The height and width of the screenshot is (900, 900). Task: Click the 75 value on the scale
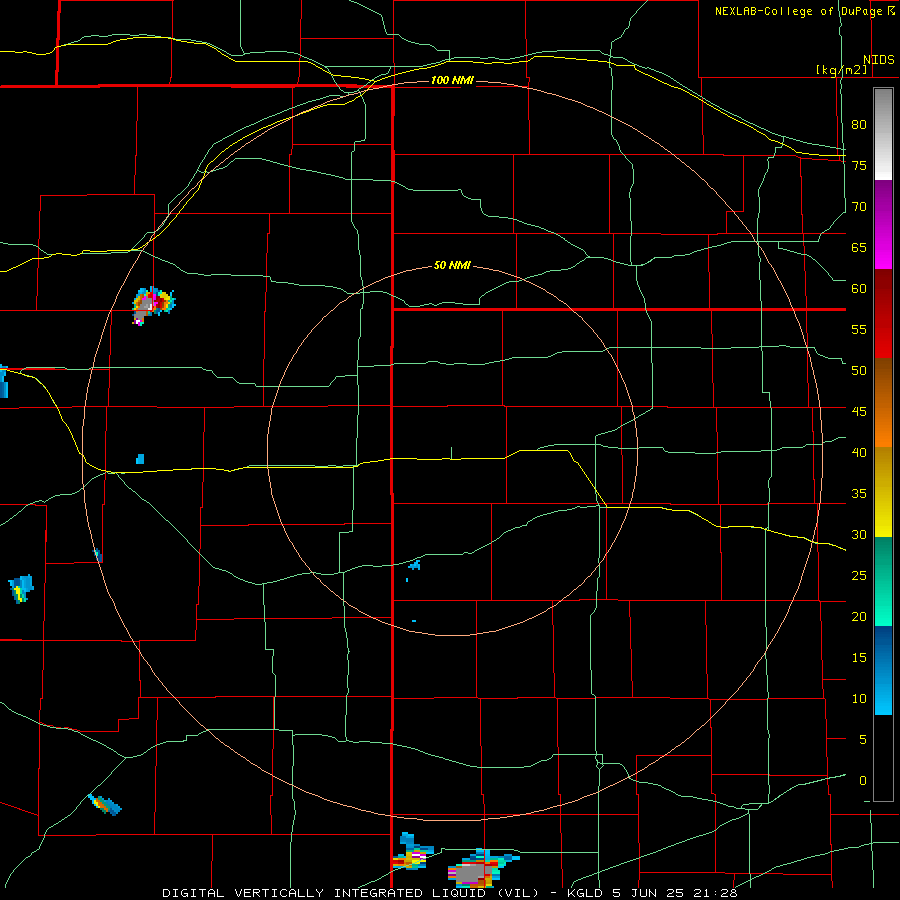859,165
